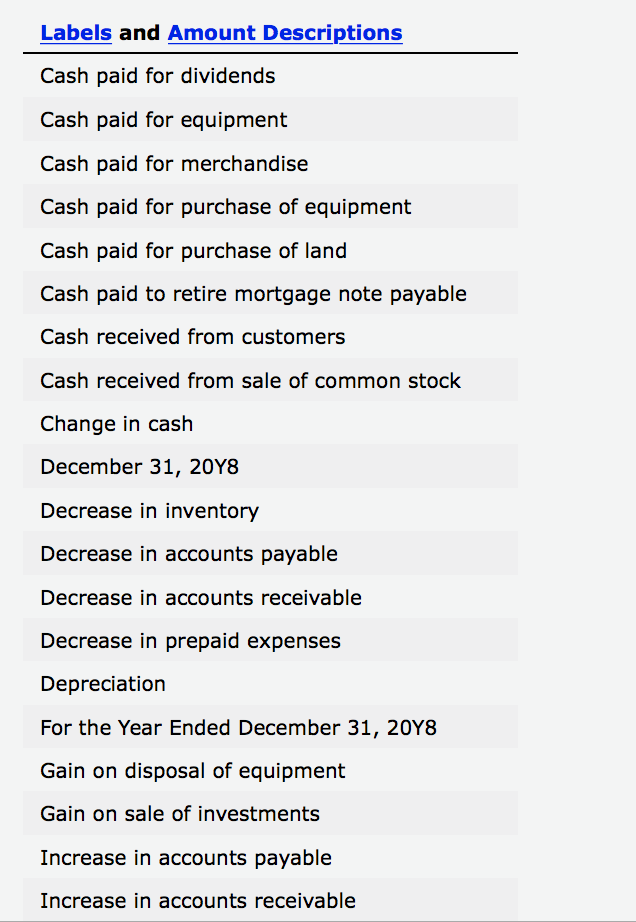This screenshot has width=636, height=922.
Task: Choose "Cash paid for equipment" entry
Action: [x=164, y=120]
